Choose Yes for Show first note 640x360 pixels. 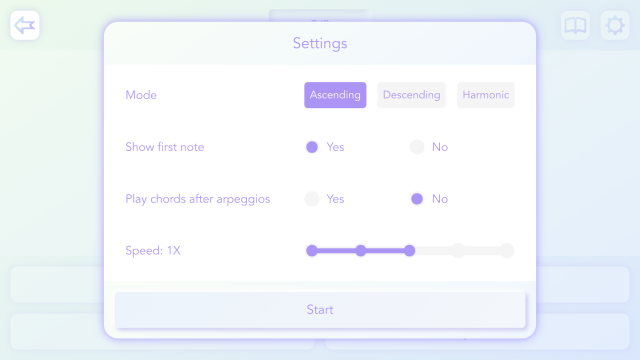312,147
